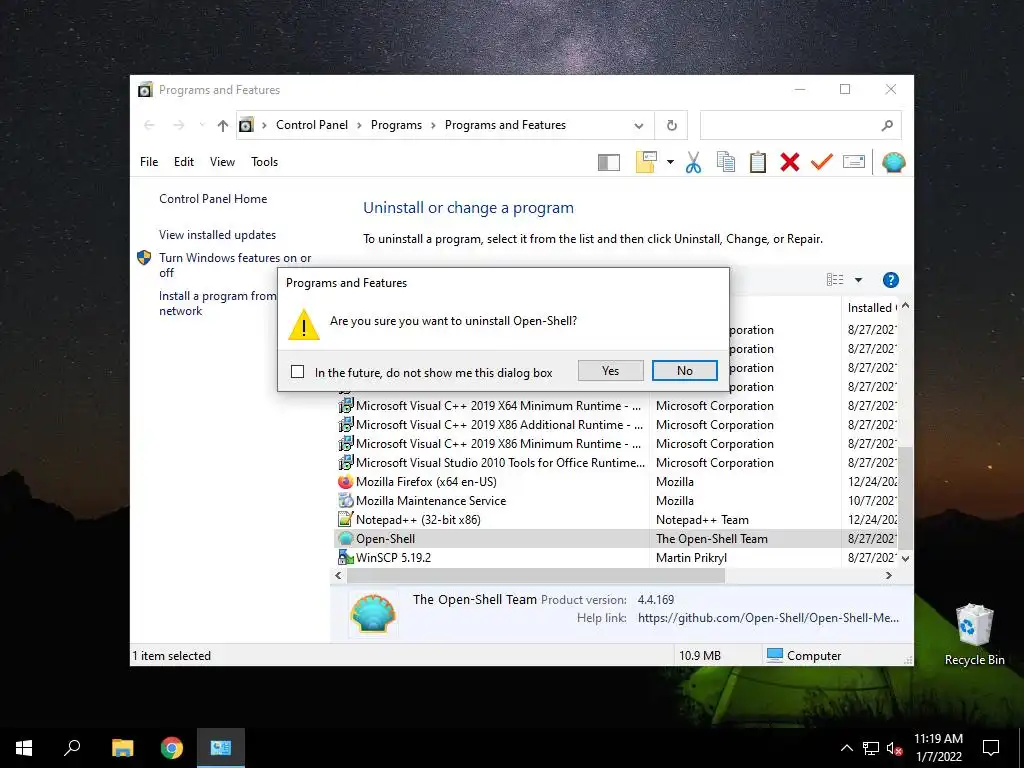Click the Installed On column header

point(870,308)
